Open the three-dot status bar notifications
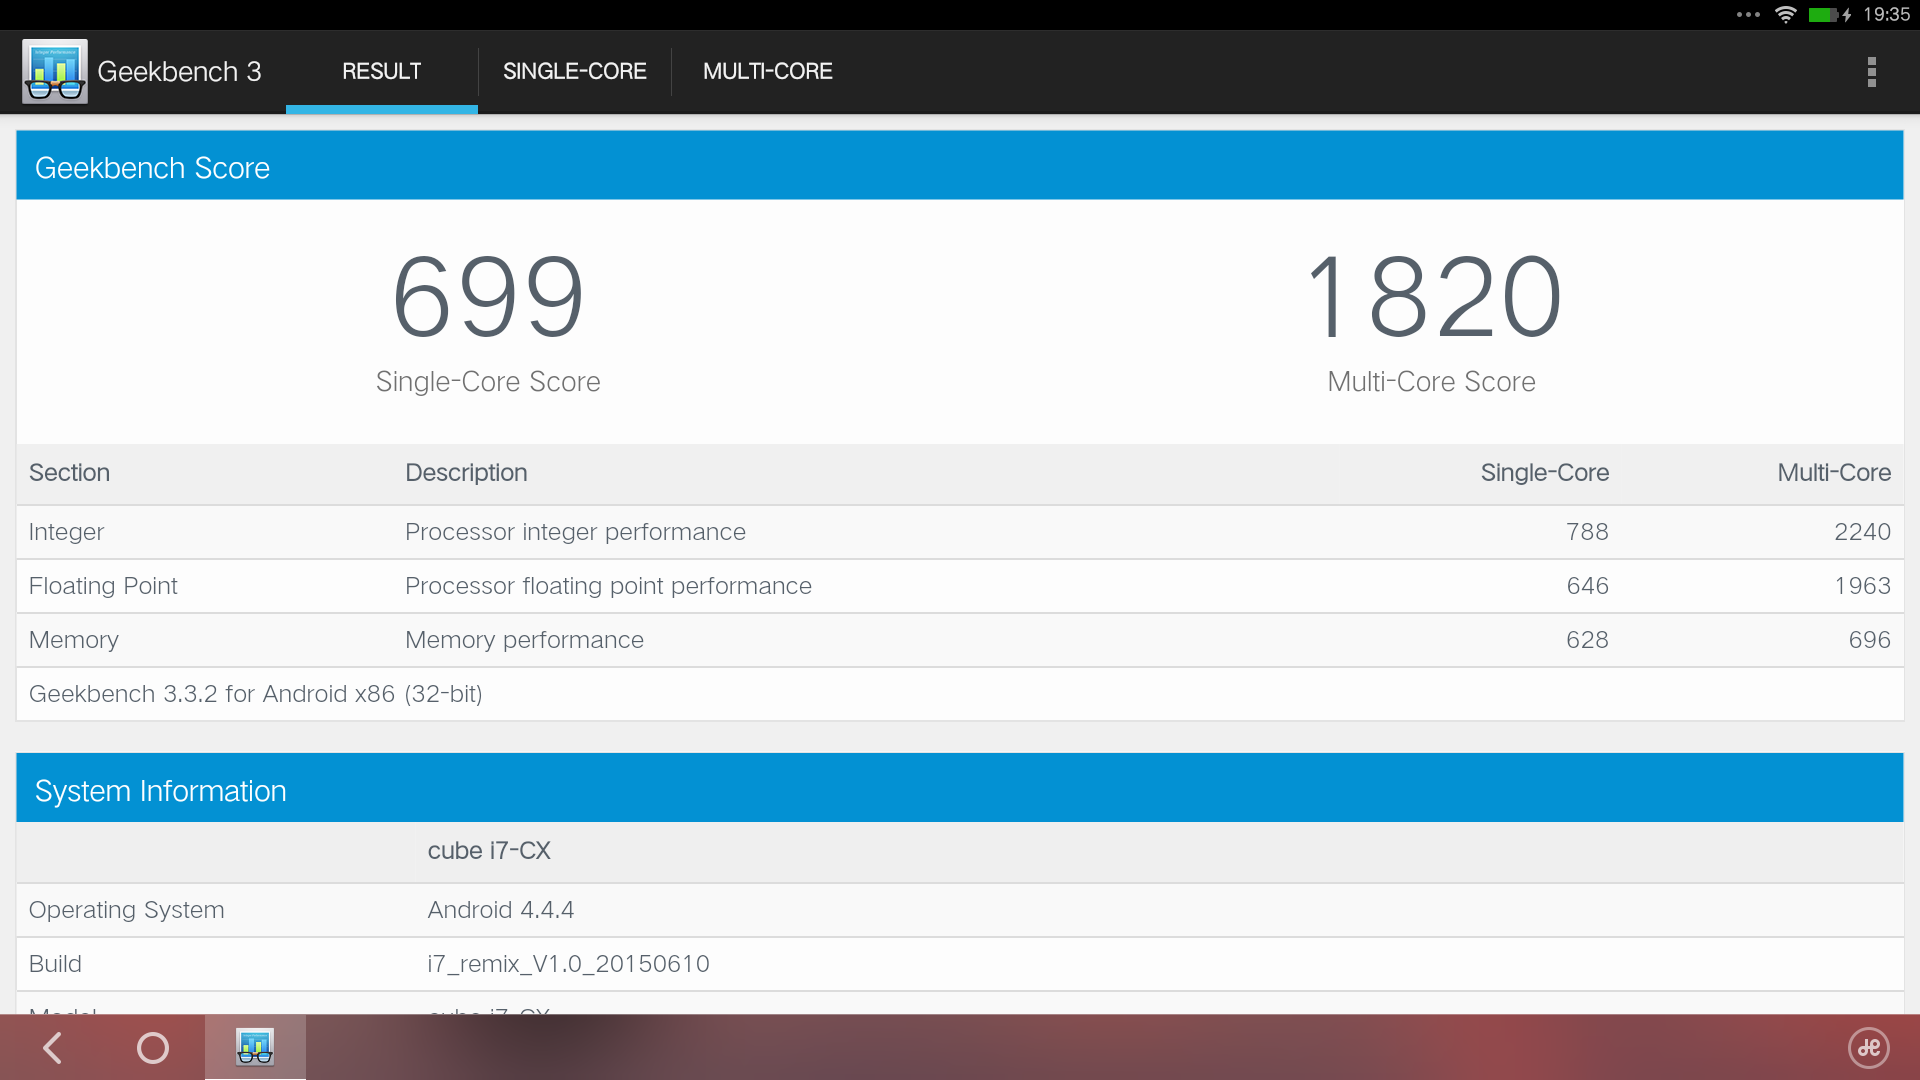Screen dimensions: 1920x1080 tap(1748, 14)
